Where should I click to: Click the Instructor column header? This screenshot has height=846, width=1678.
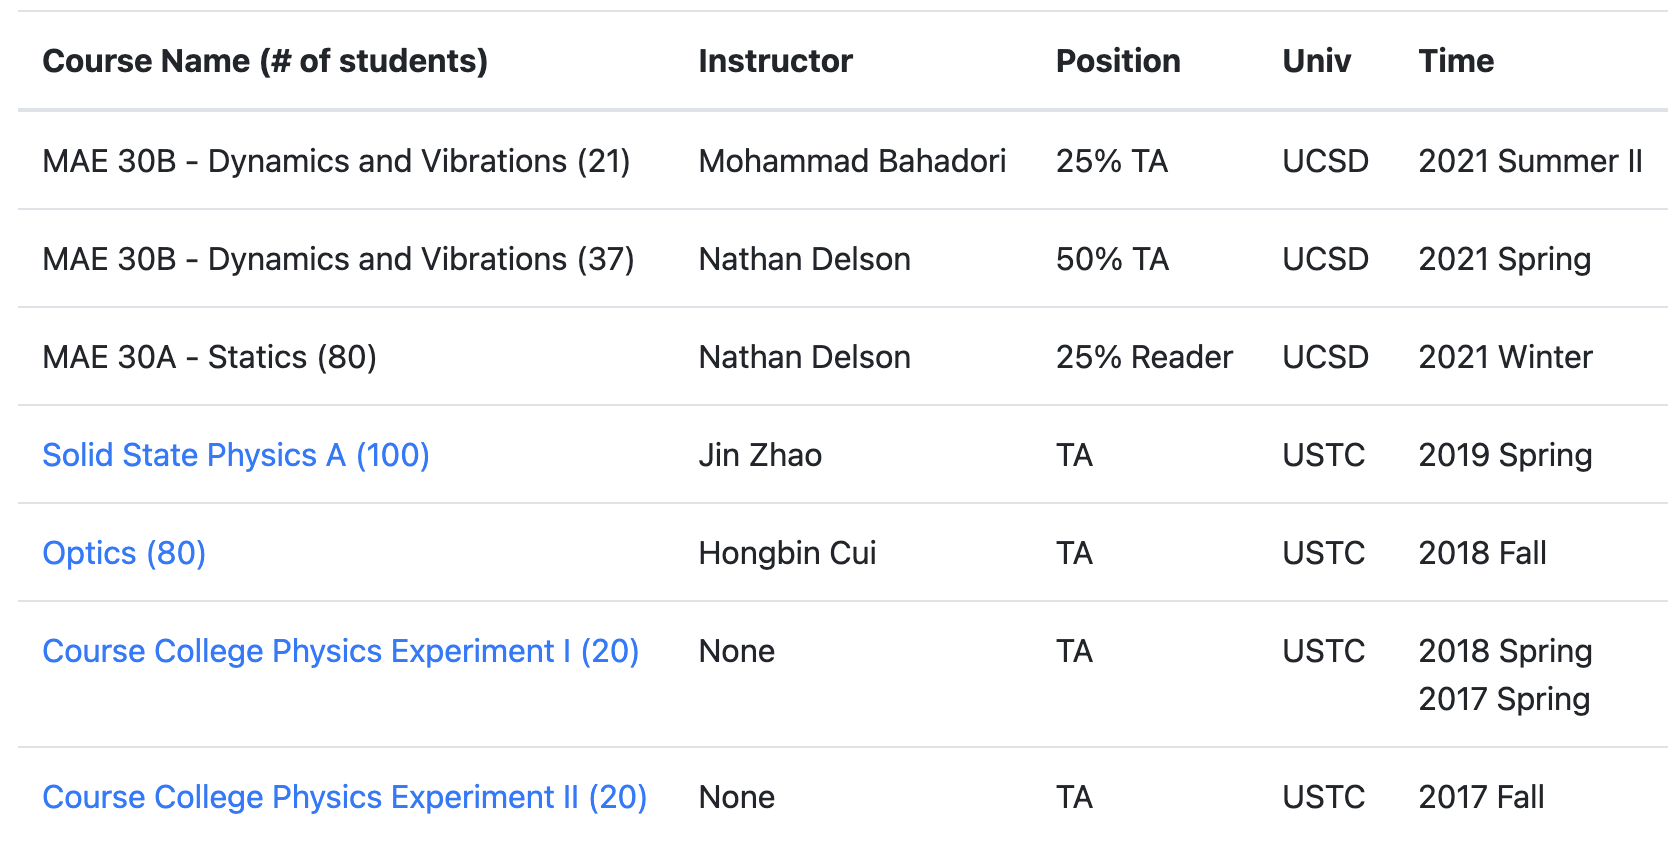[775, 61]
